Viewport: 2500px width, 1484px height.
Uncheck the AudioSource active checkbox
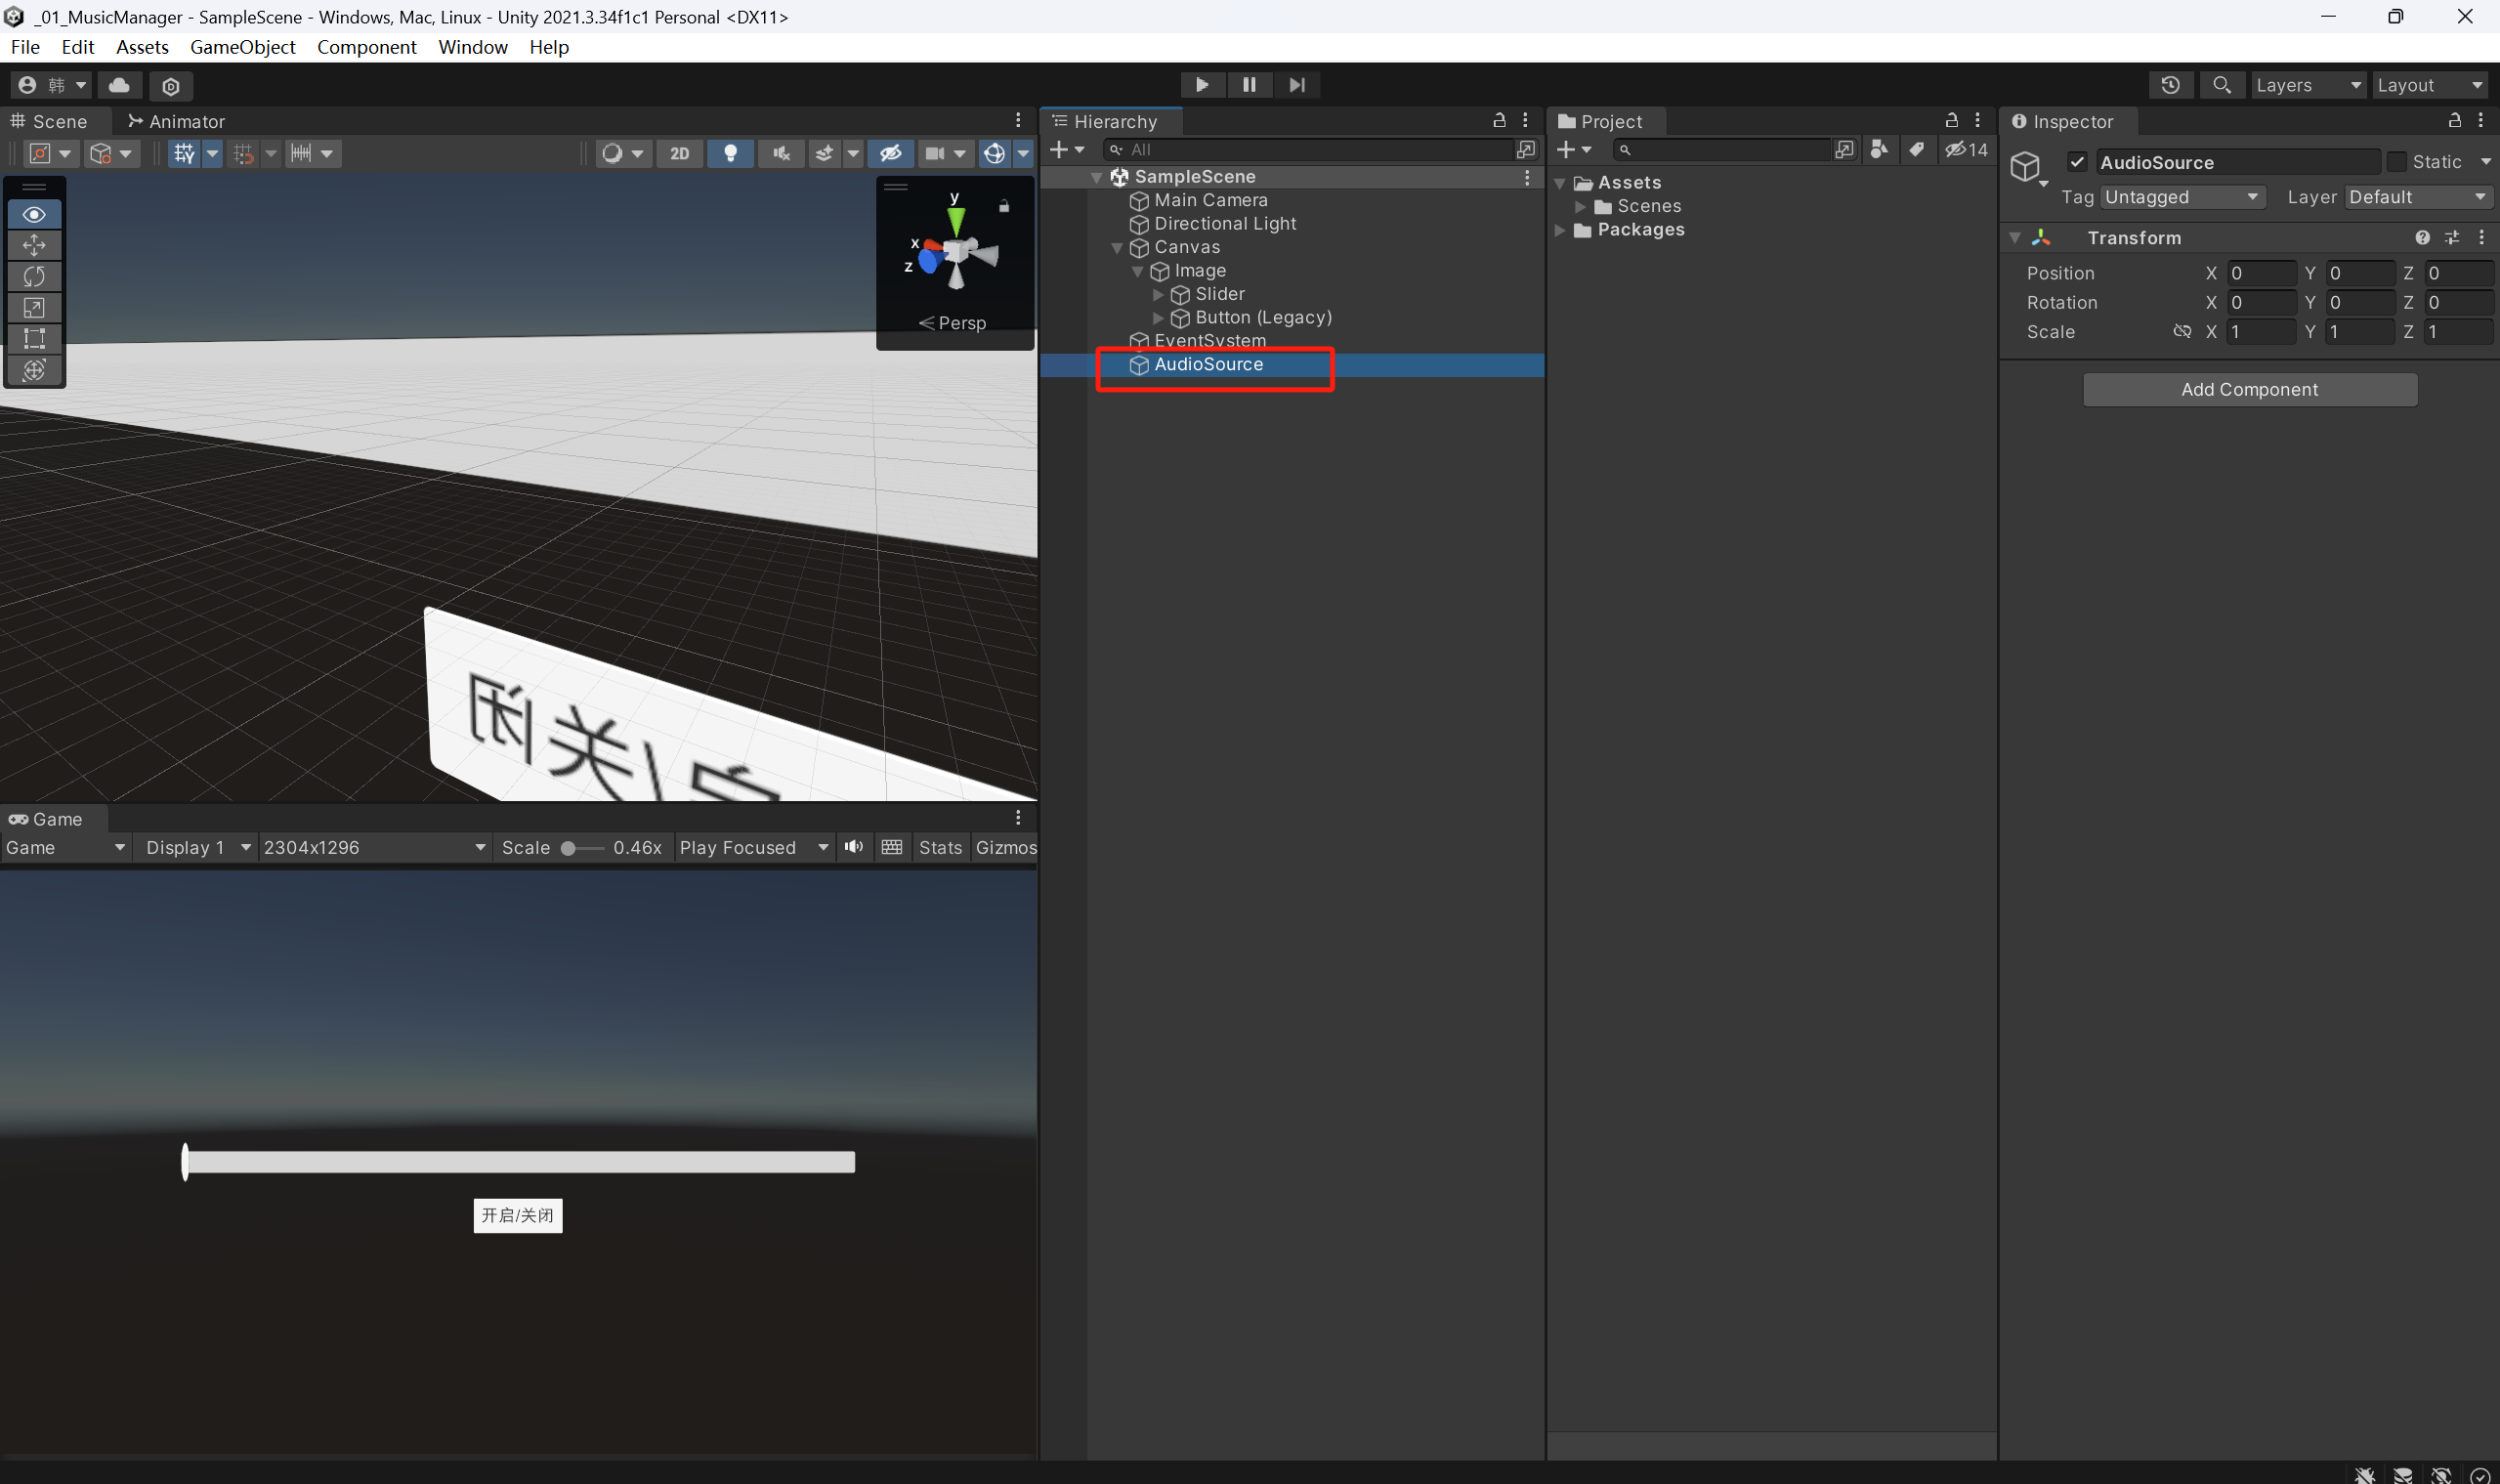[x=2077, y=162]
